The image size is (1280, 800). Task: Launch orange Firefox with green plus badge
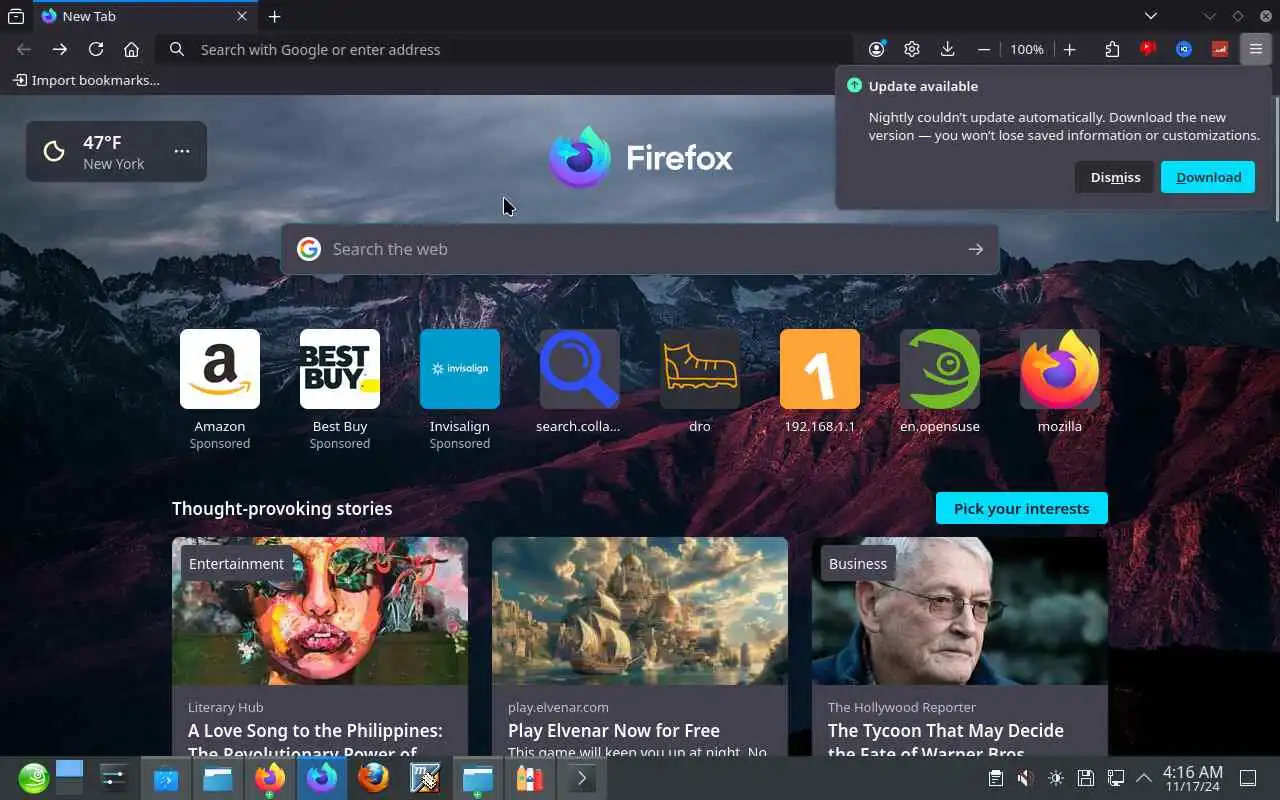pyautogui.click(x=269, y=778)
